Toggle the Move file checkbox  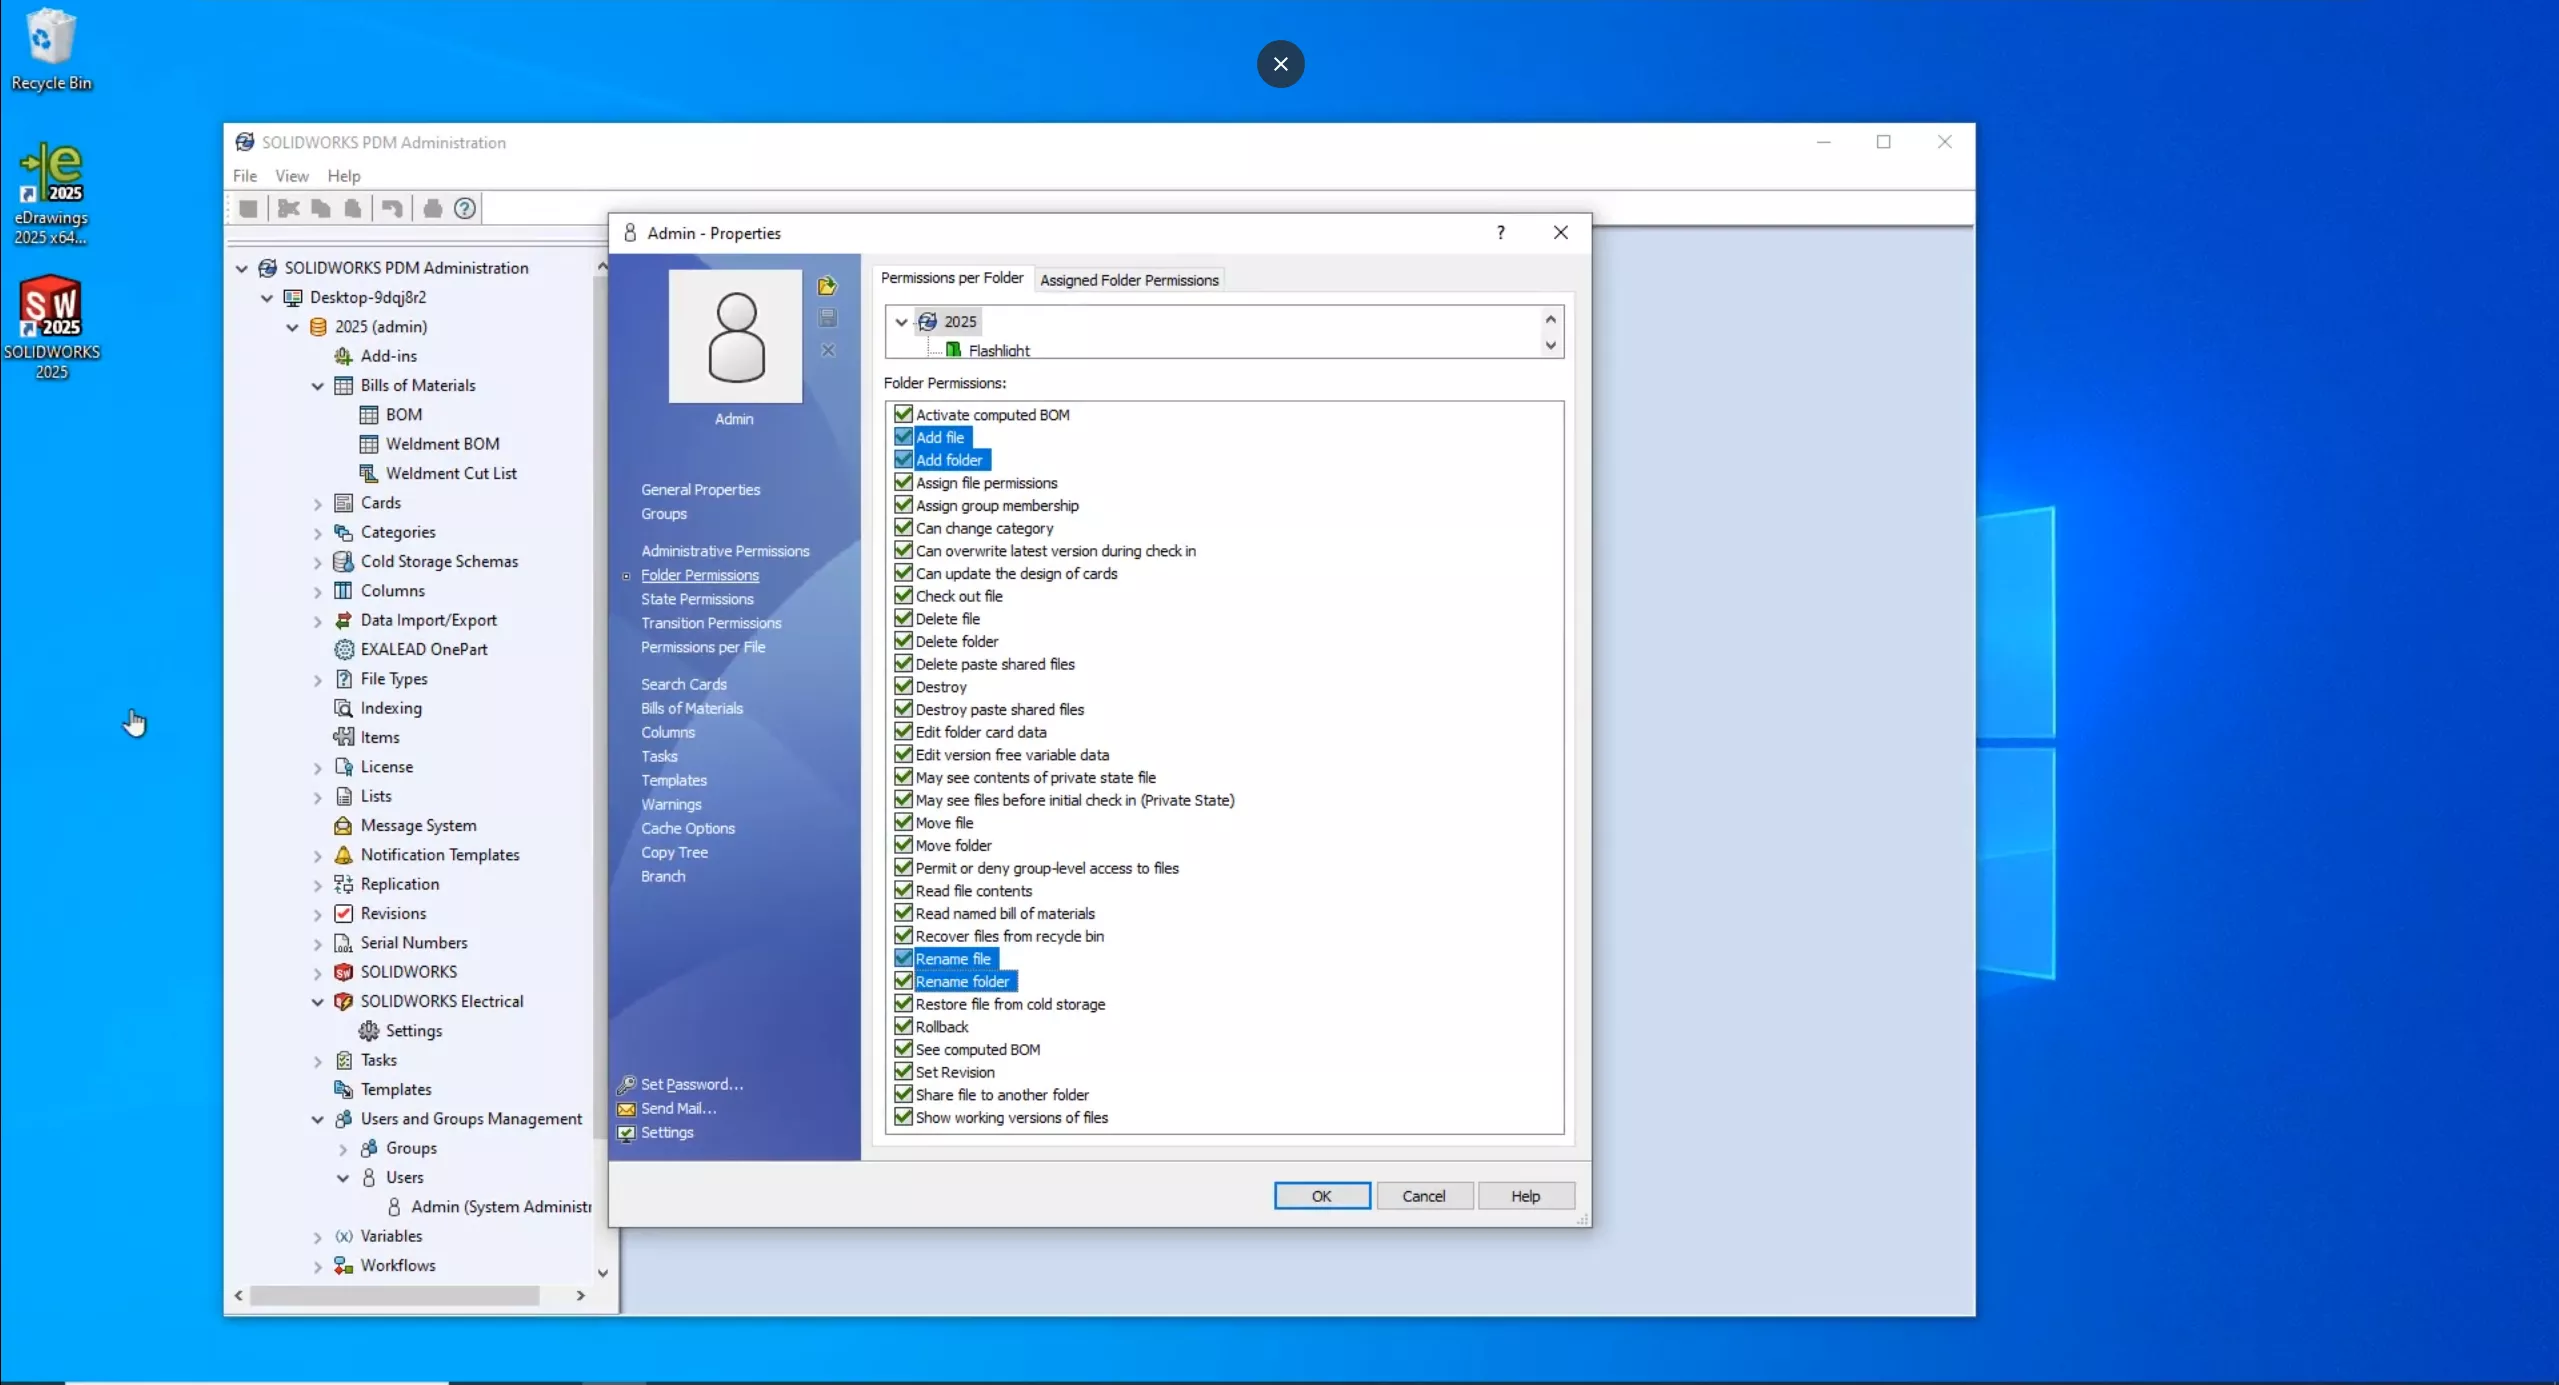click(903, 822)
